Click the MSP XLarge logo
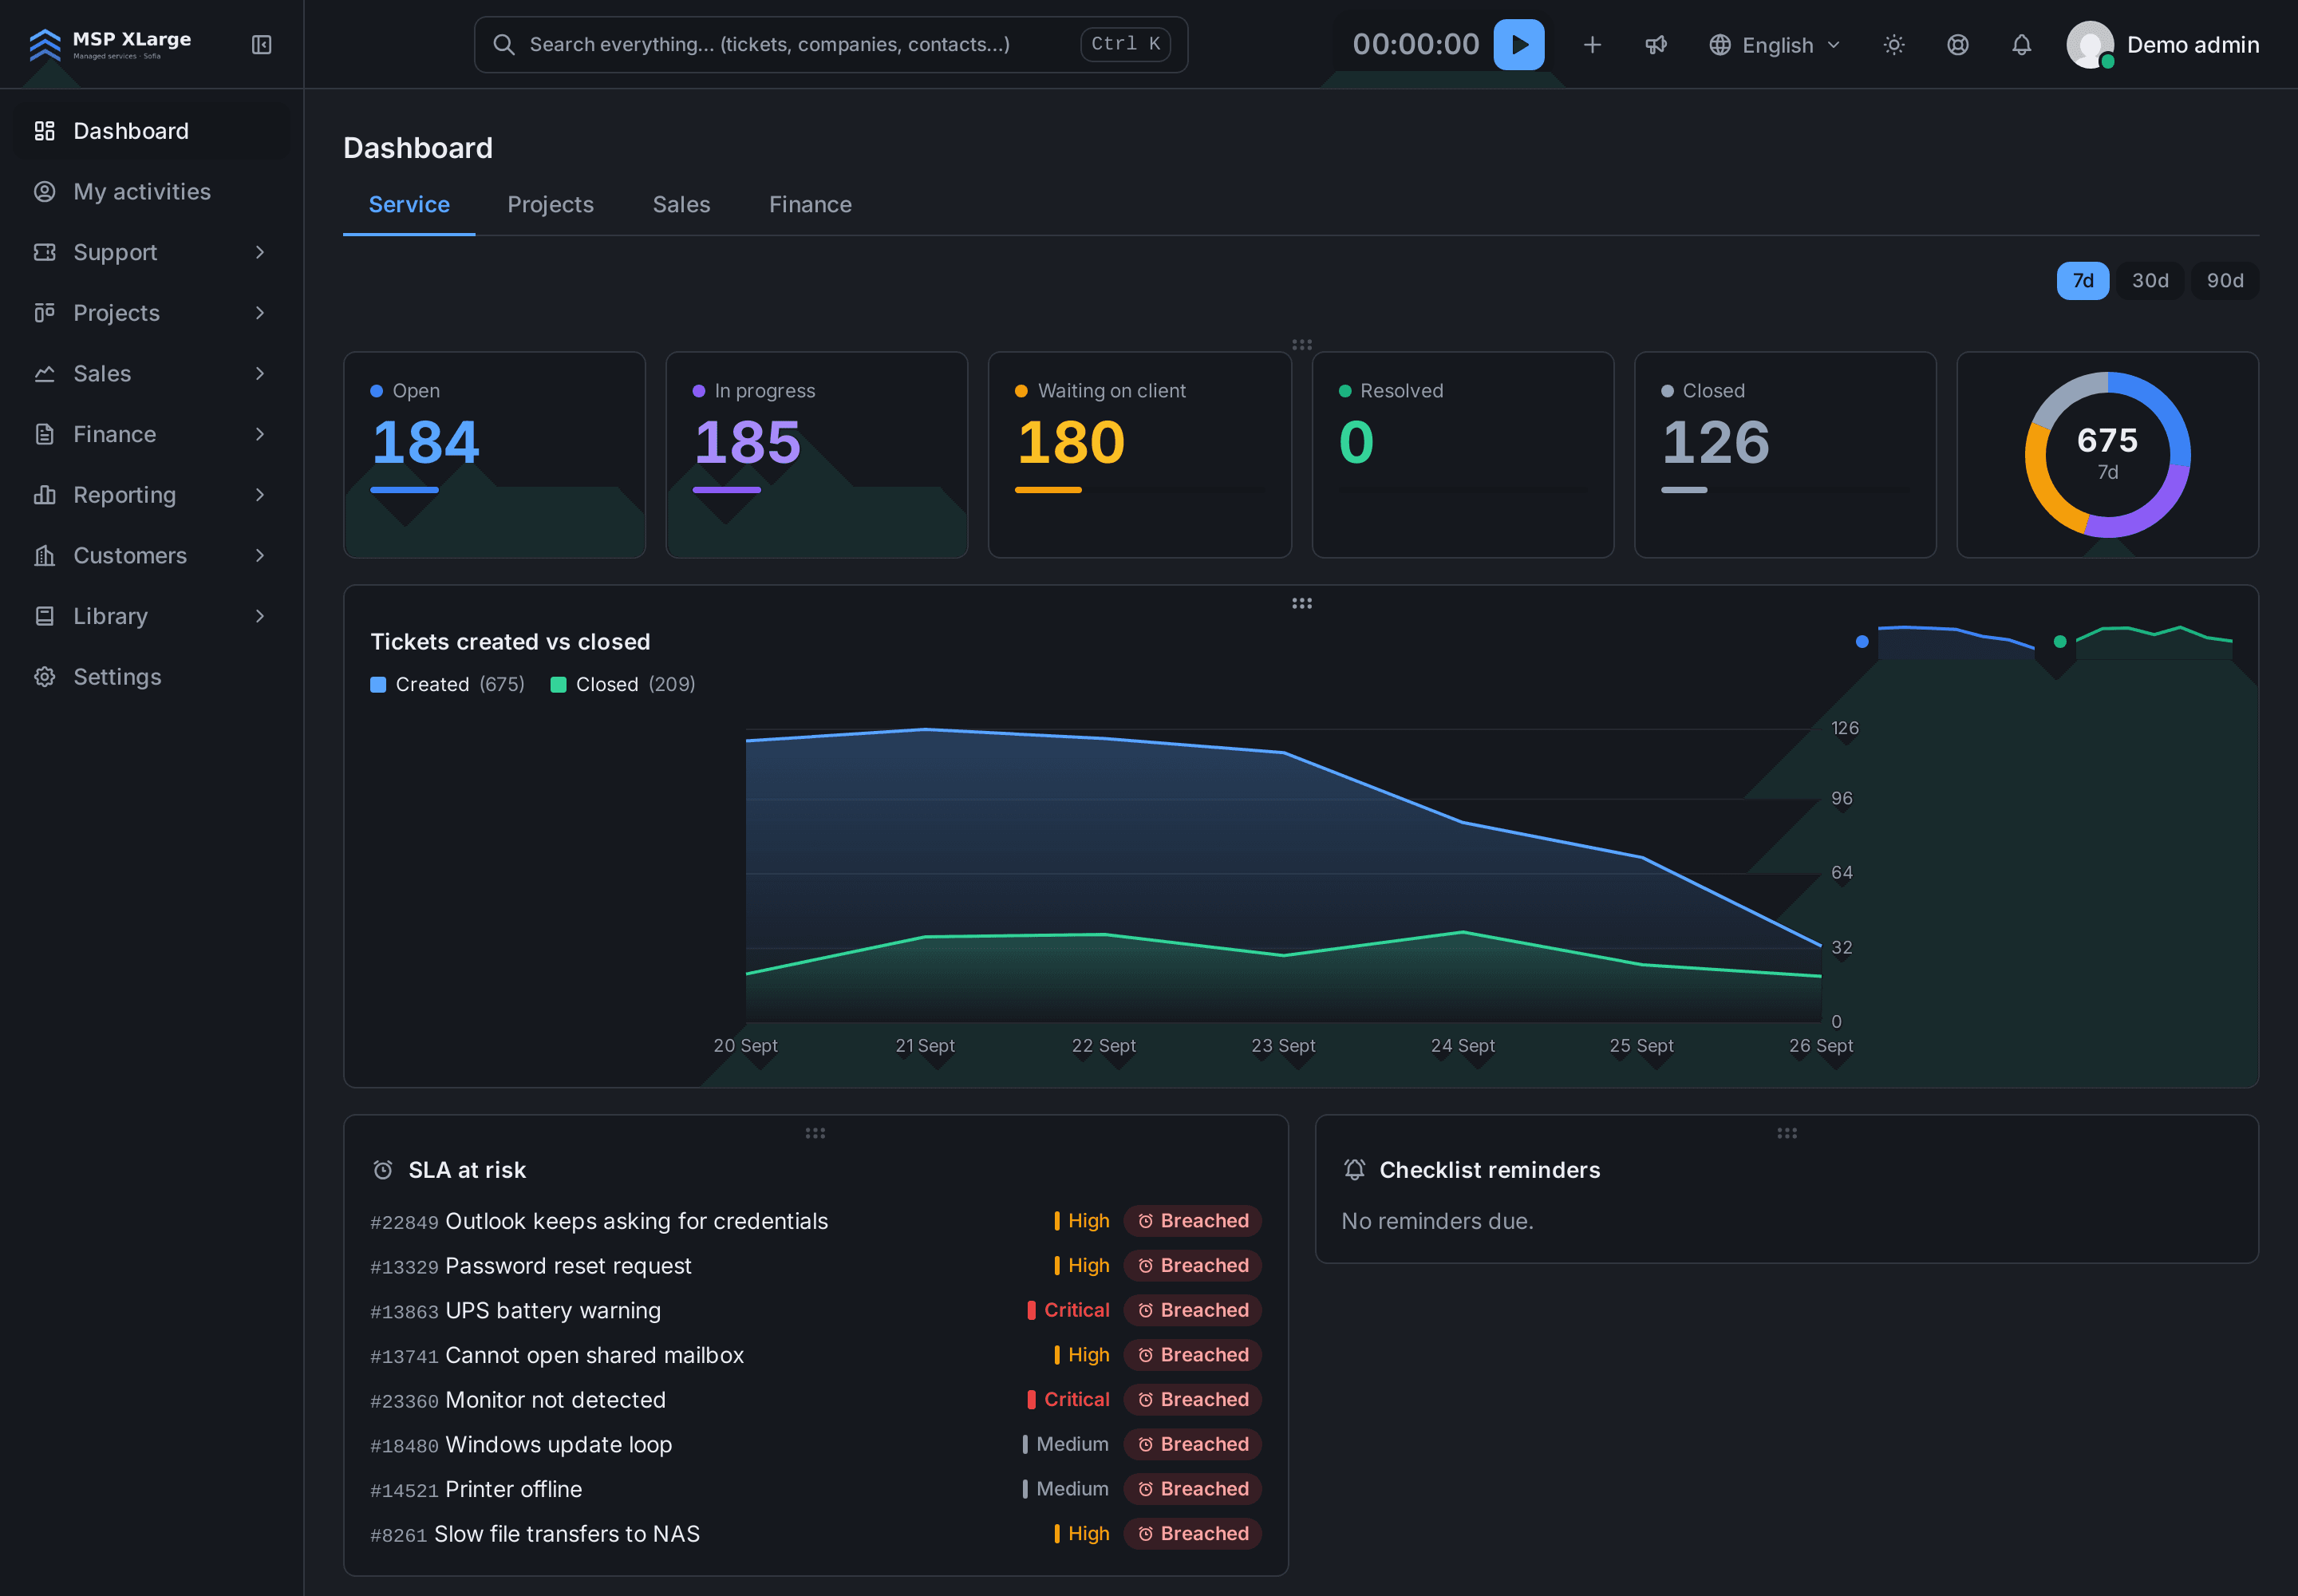 click(x=110, y=44)
